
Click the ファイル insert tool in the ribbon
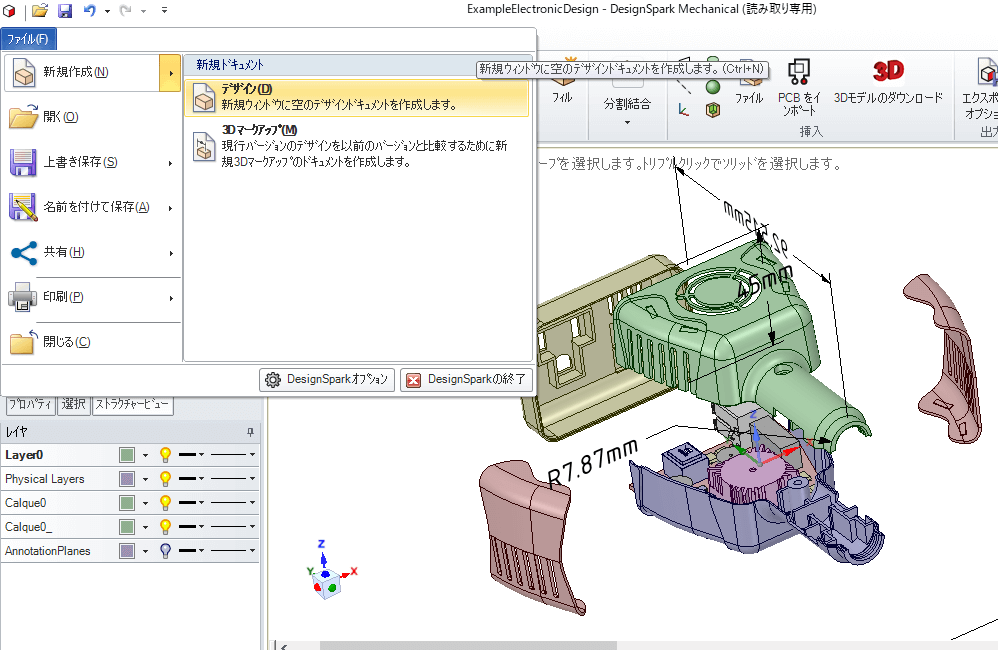point(749,83)
